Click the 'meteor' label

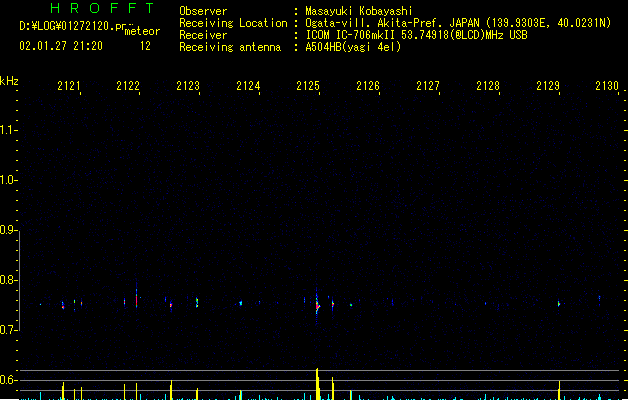[142, 31]
